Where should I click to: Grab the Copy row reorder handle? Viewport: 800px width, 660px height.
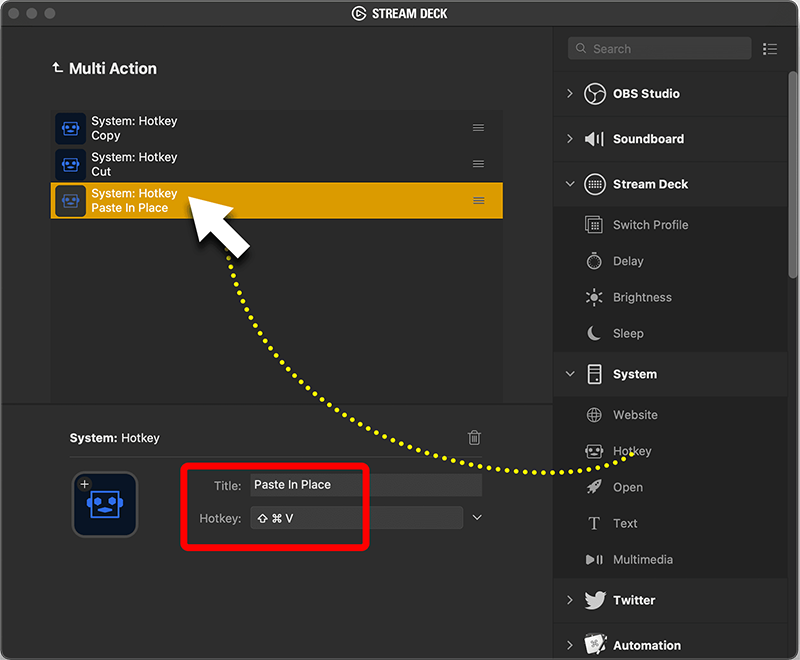[x=478, y=128]
